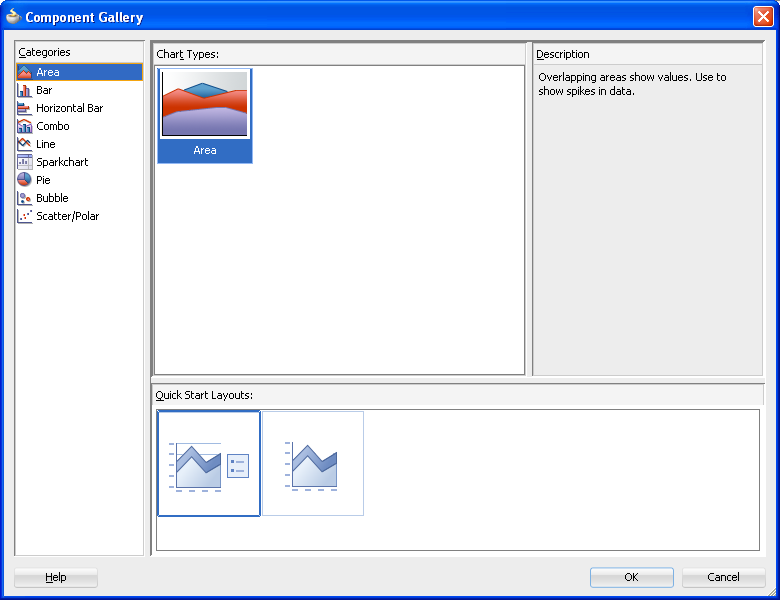The width and height of the screenshot is (780, 600).
Task: Click the Bubble label in Categories
Action: [x=52, y=198]
